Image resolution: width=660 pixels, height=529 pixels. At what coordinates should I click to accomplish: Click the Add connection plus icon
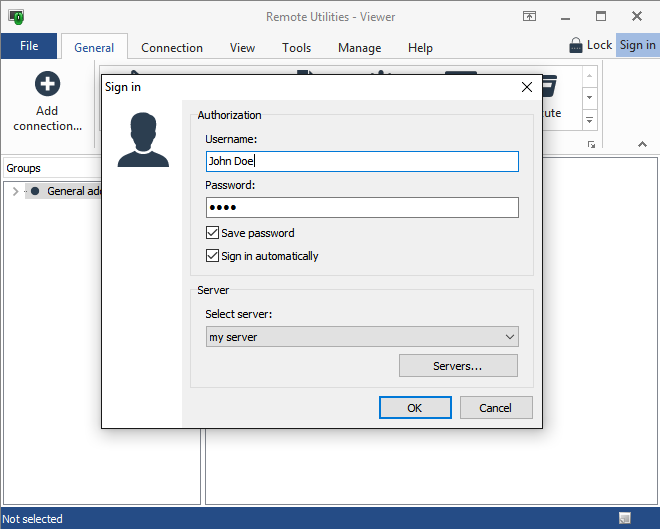tap(47, 84)
